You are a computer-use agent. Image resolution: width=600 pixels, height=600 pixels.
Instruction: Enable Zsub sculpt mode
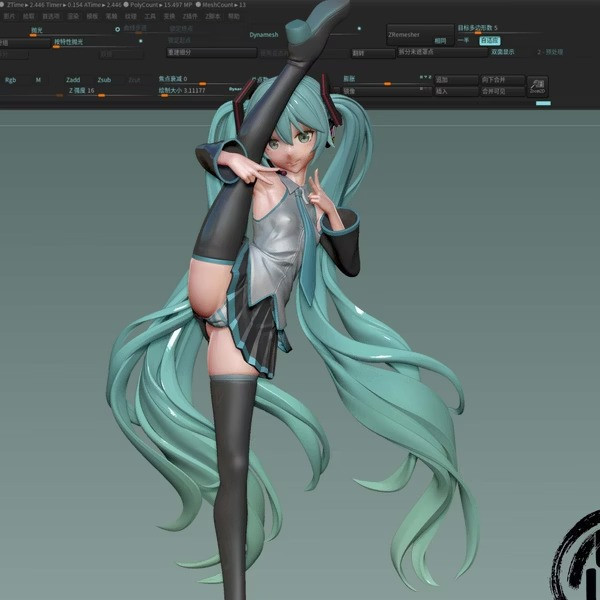point(104,80)
